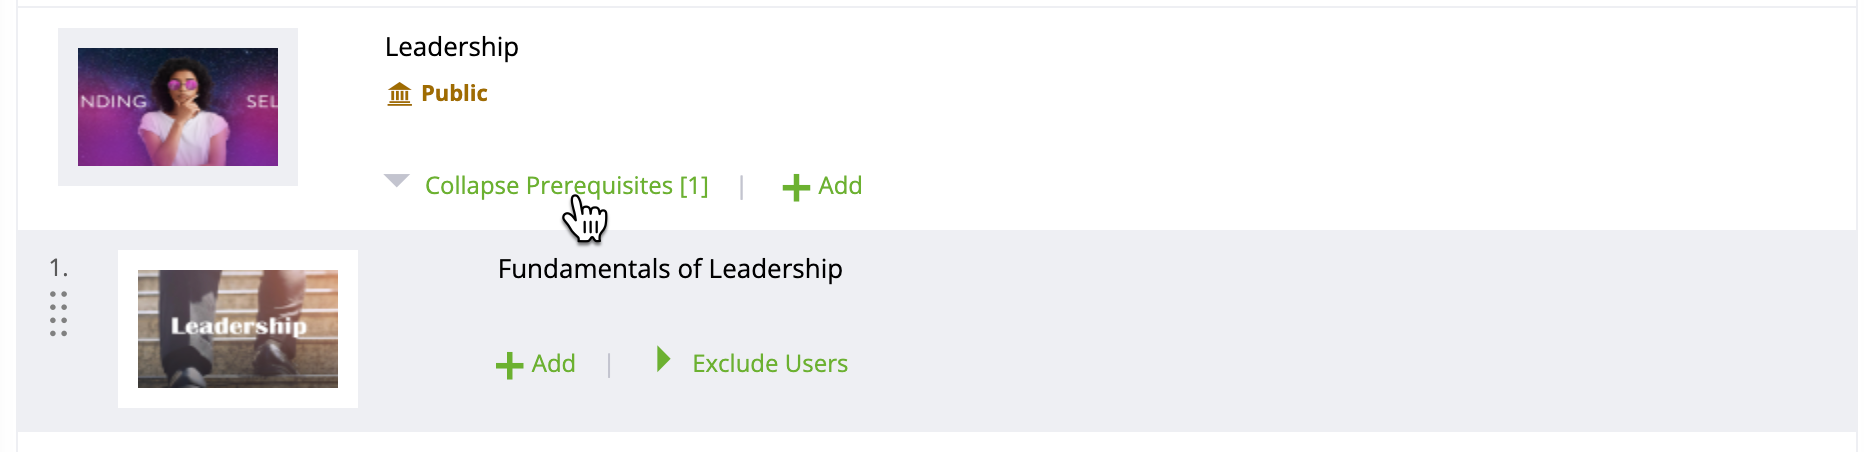Image resolution: width=1864 pixels, height=452 pixels.
Task: Grab the dotted drag handle of prerequisite 1
Action: point(58,314)
